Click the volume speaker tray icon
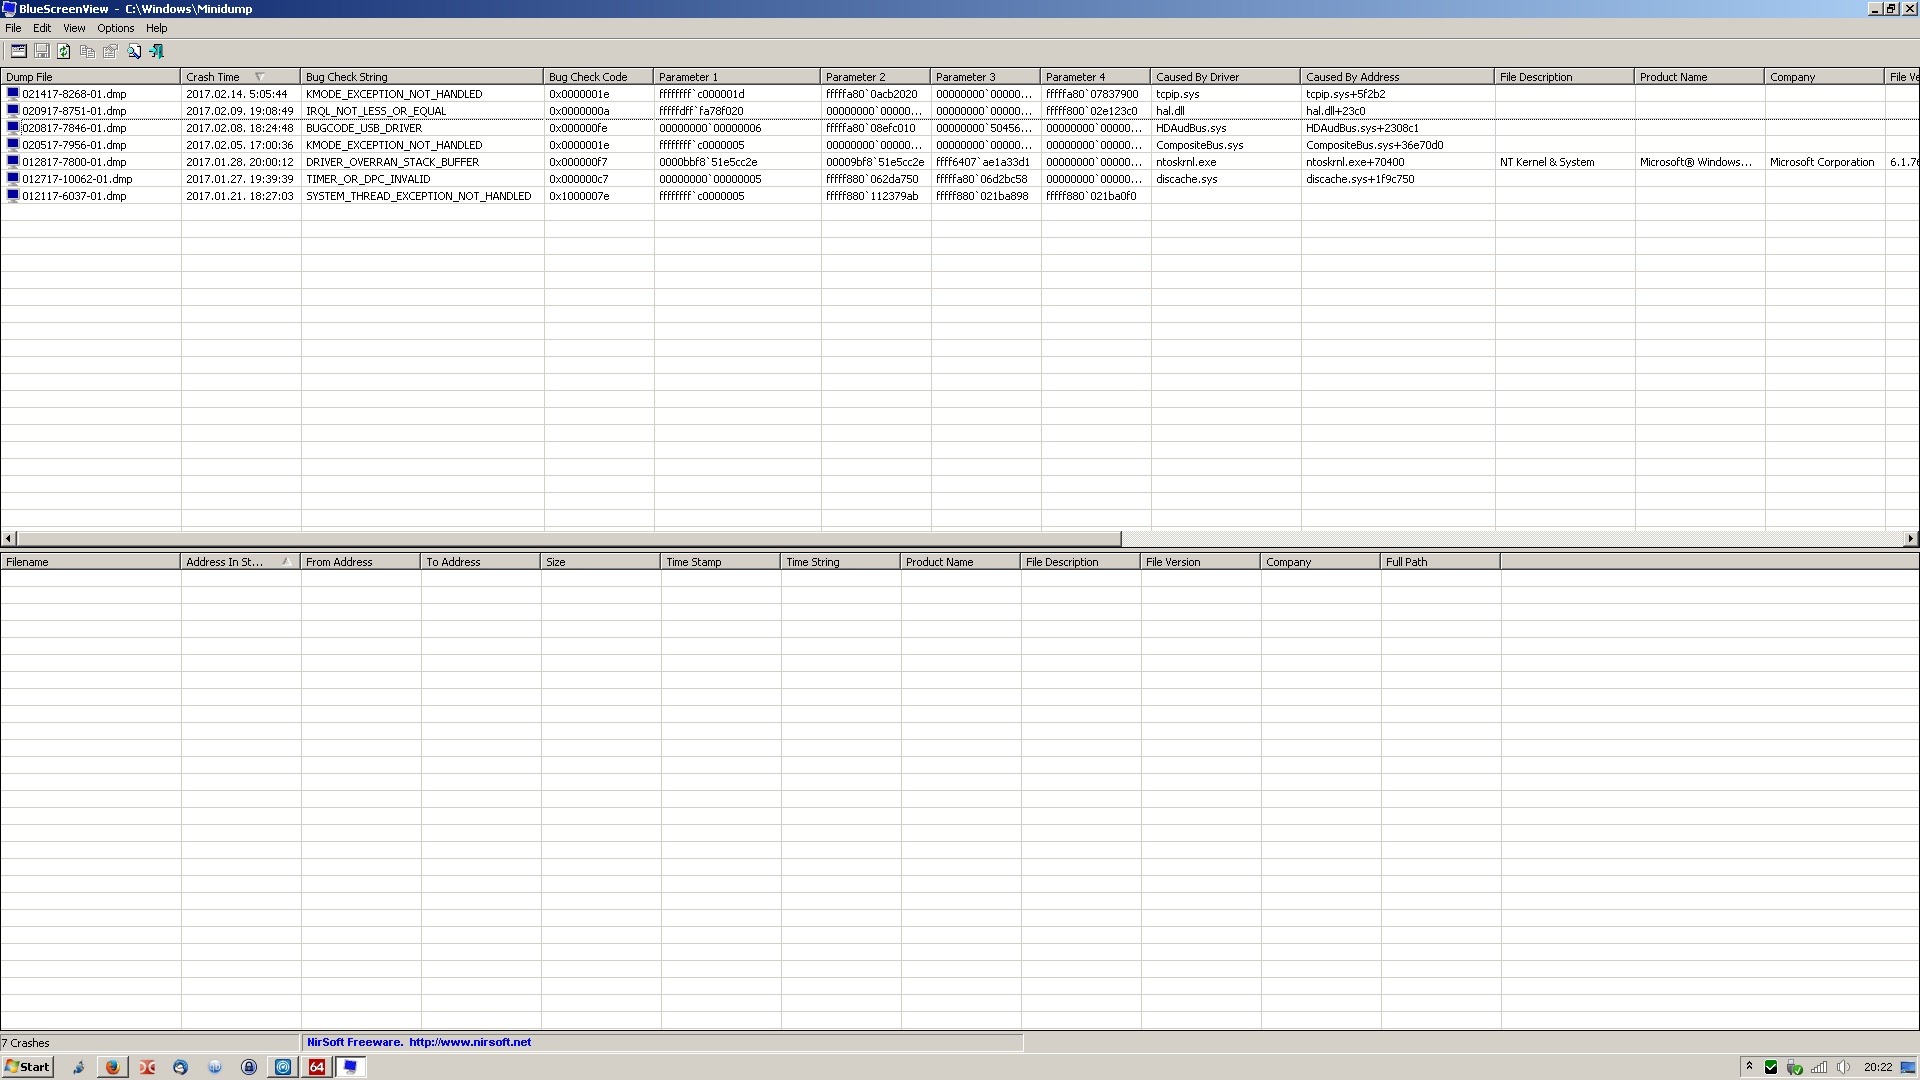 (1844, 1067)
